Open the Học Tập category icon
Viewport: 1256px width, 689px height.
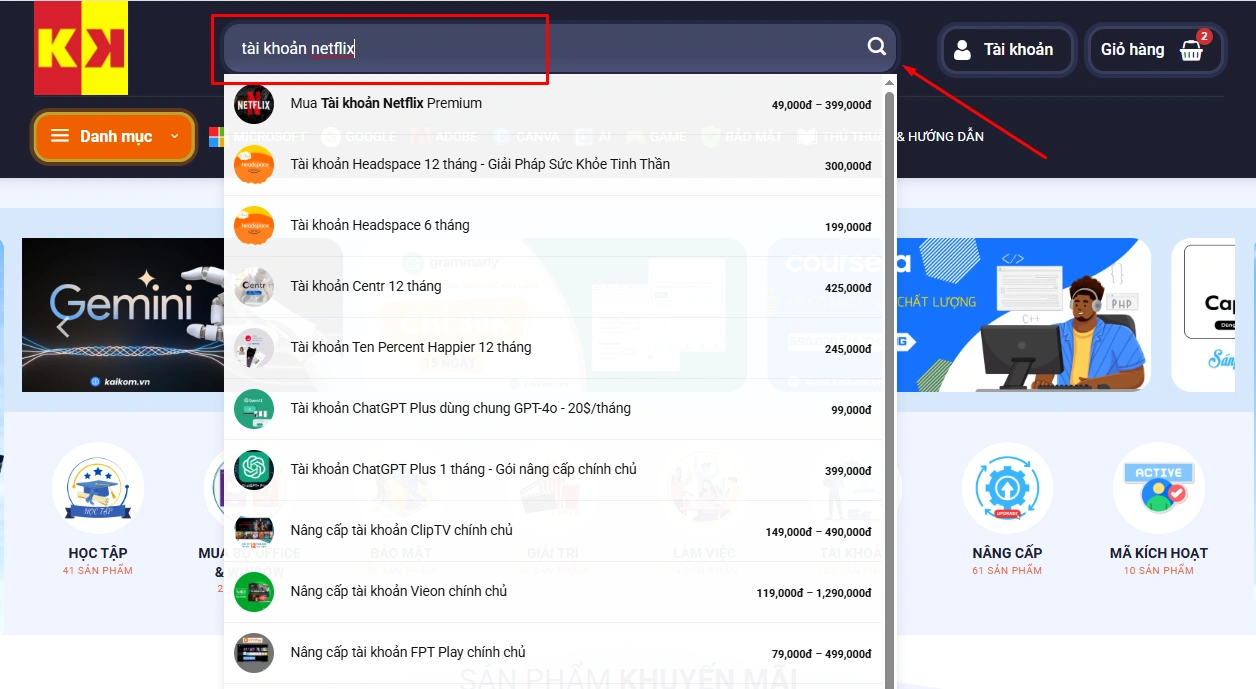[x=98, y=490]
